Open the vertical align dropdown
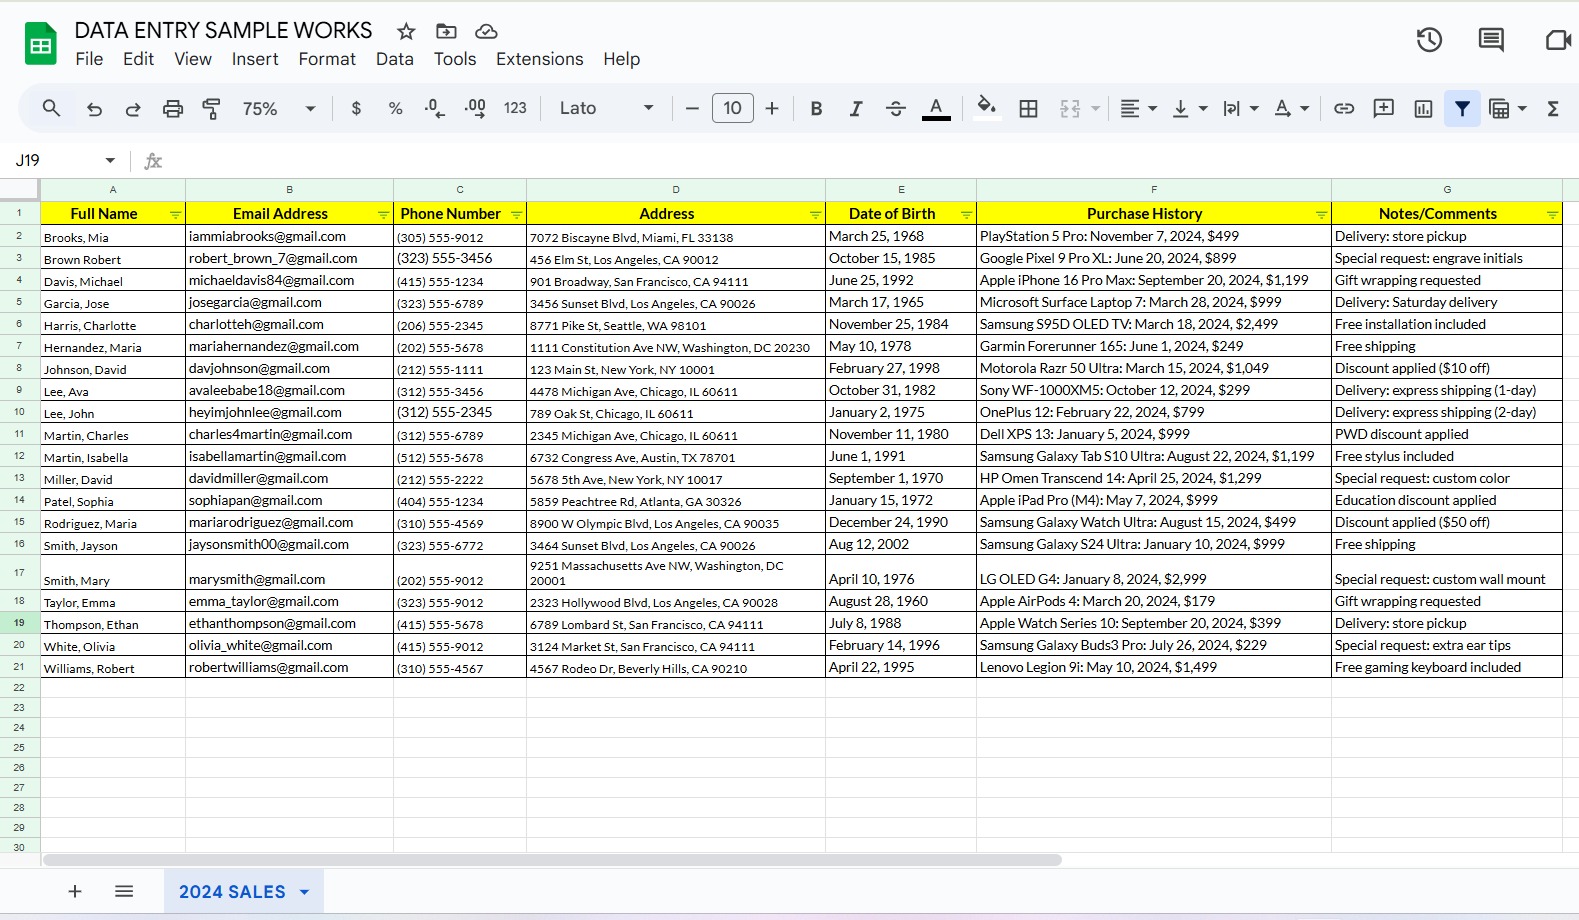 click(x=1189, y=108)
